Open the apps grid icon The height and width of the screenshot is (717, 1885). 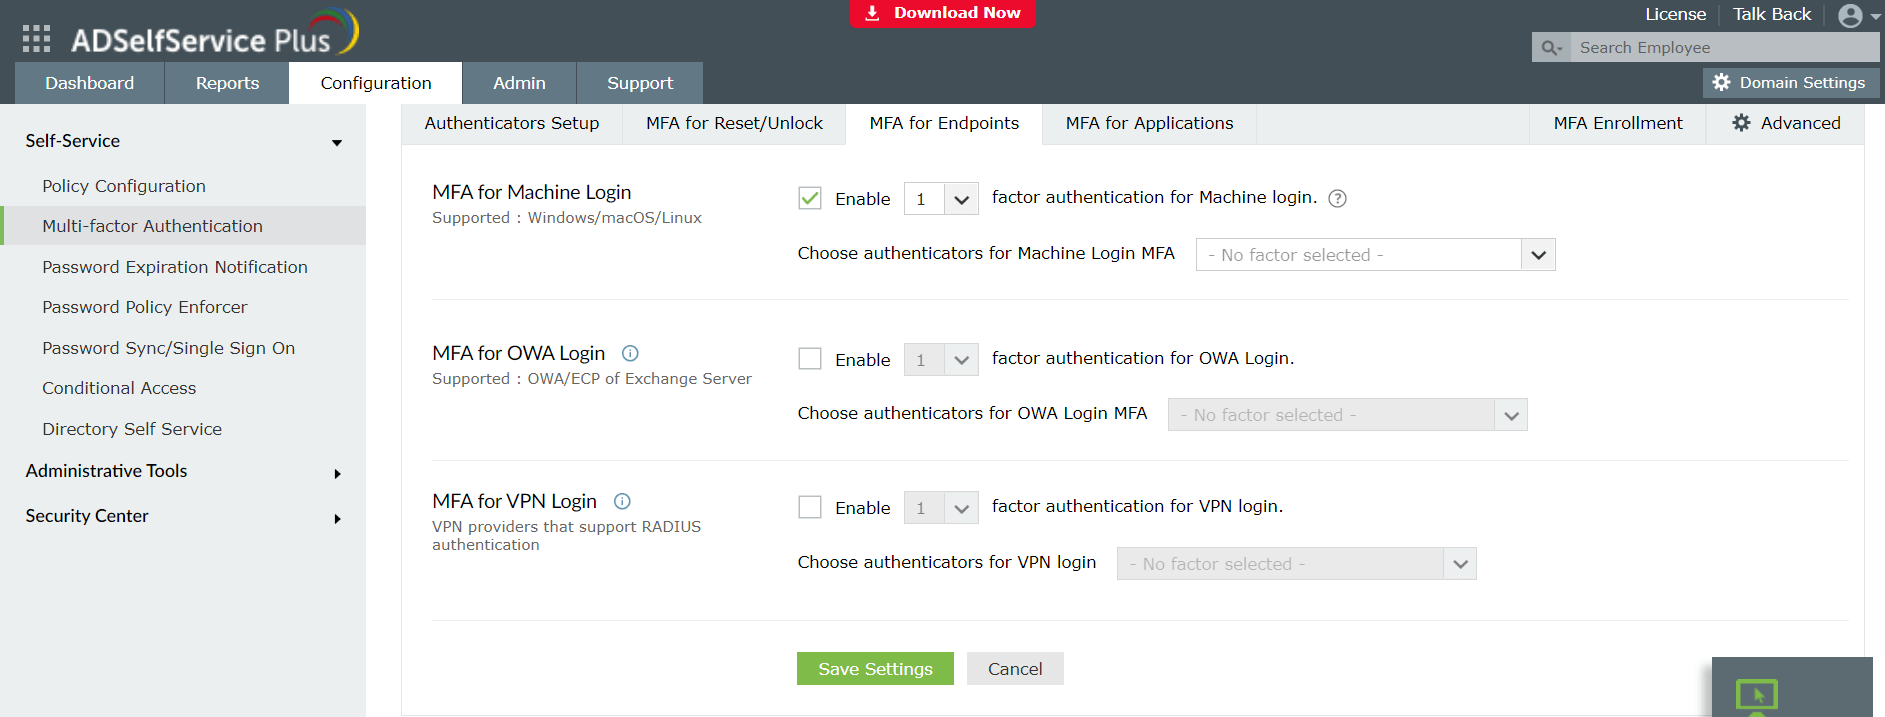(x=36, y=38)
